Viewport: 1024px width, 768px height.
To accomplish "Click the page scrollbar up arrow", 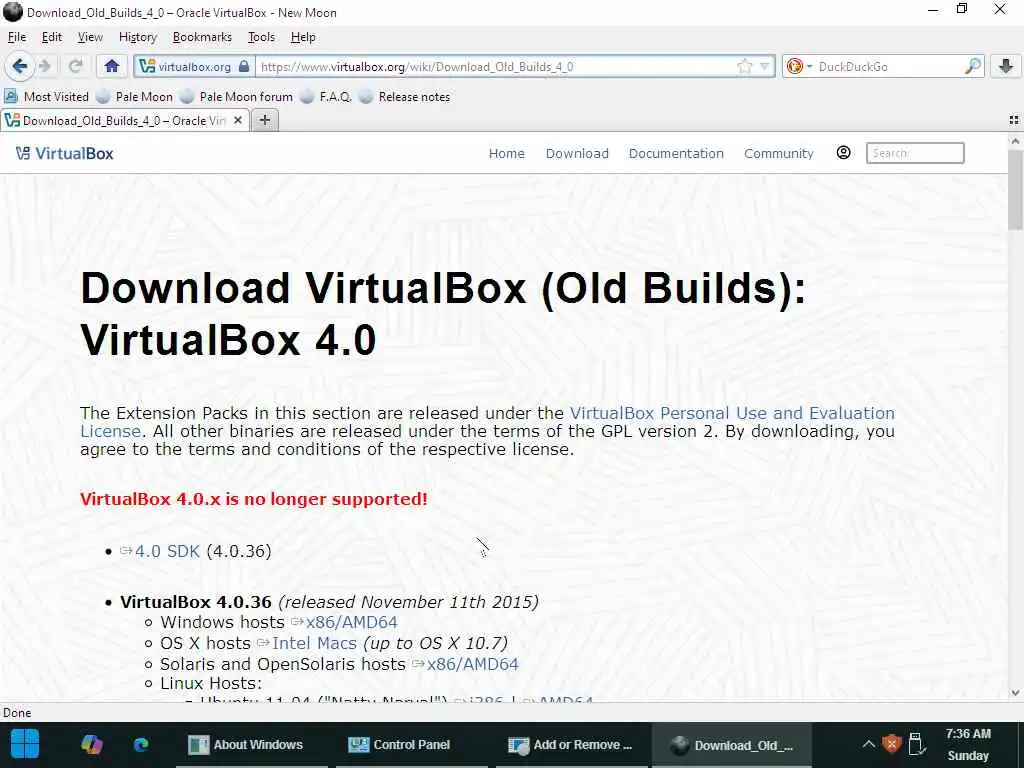I will pos(1015,141).
